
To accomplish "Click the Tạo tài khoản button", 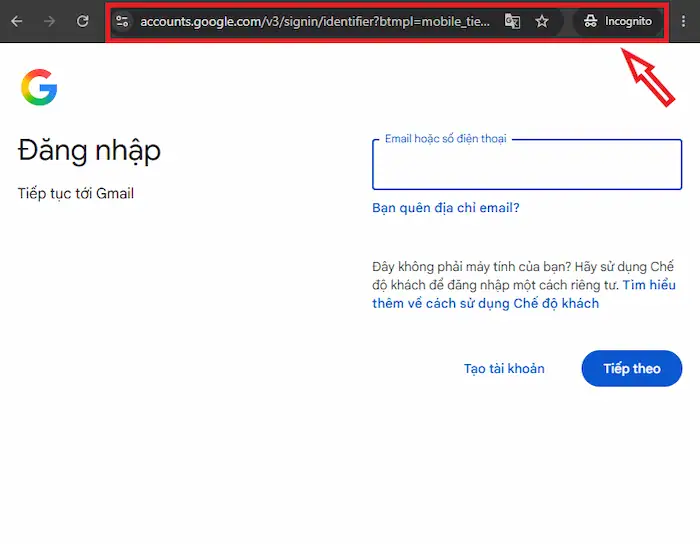I will pos(504,369).
